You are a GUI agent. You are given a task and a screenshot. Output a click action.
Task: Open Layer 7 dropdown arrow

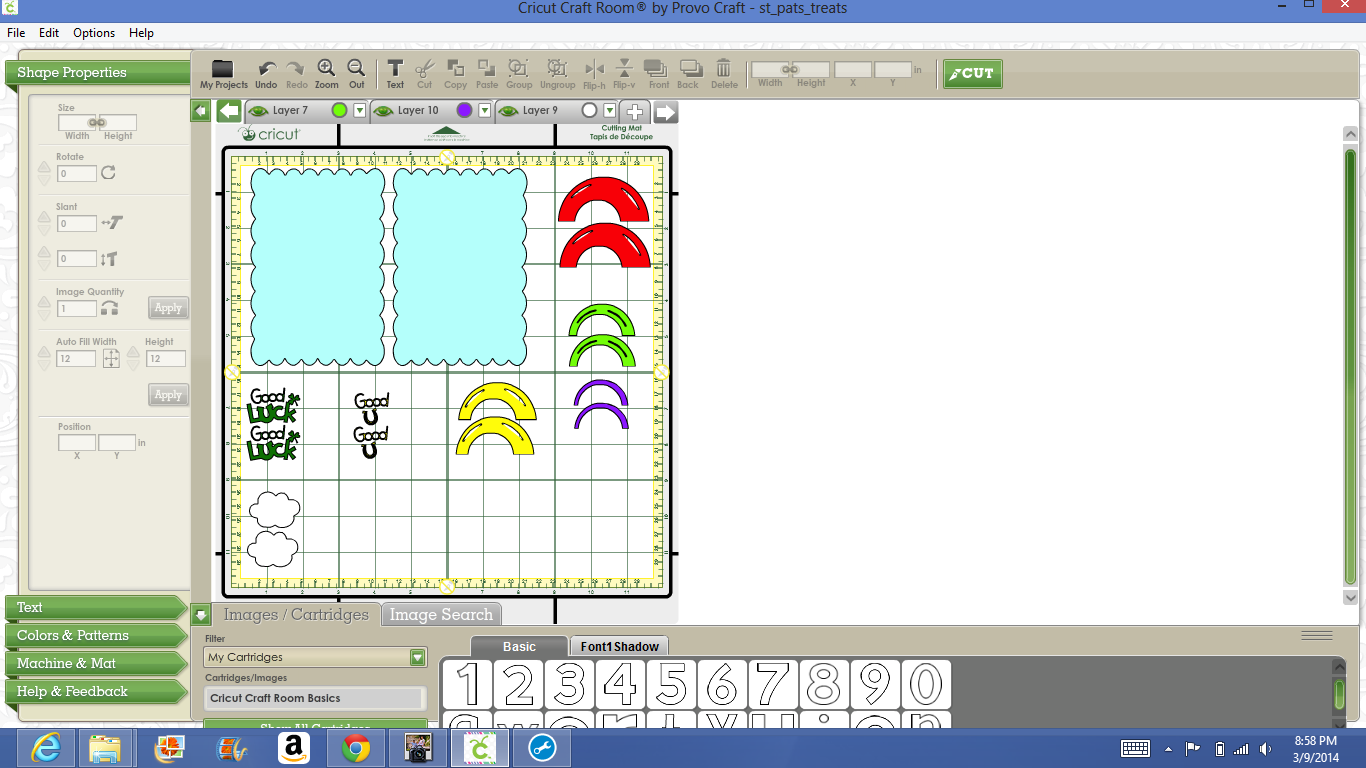(x=360, y=111)
